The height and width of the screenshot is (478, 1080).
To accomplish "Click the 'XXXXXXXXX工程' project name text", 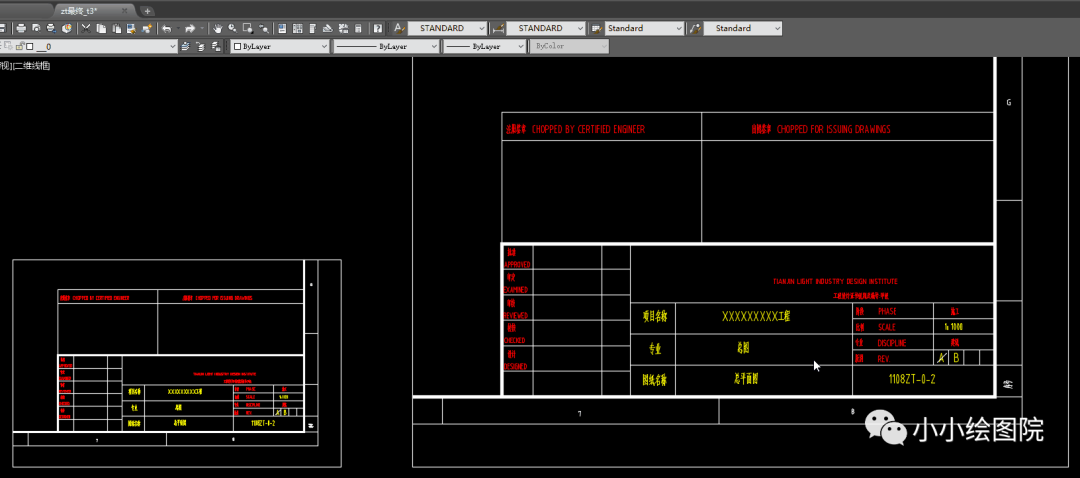I will coord(756,316).
